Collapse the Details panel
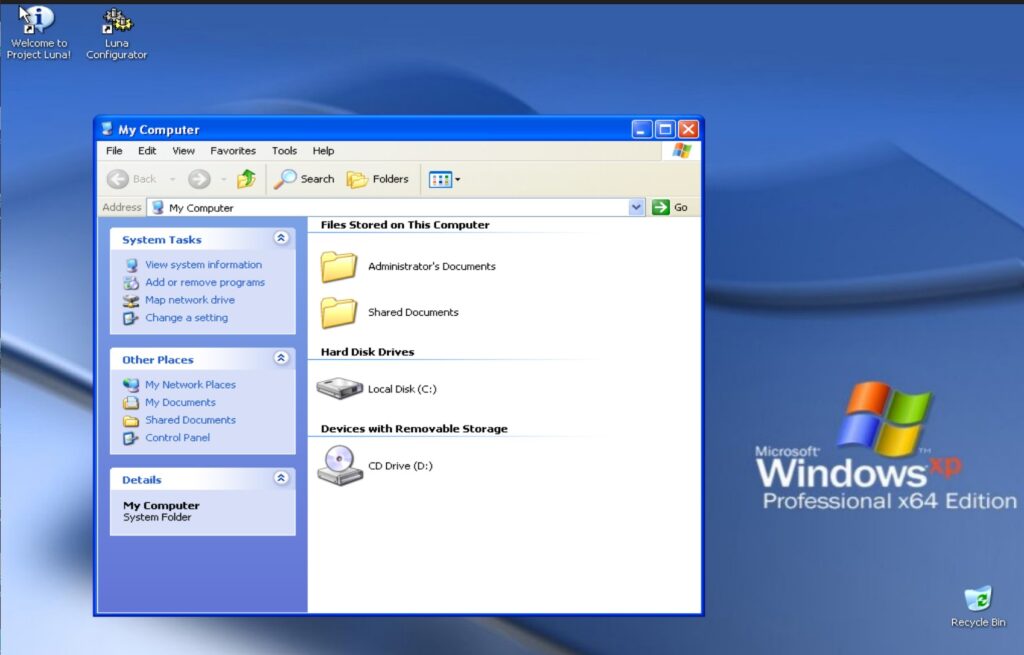Image resolution: width=1024 pixels, height=655 pixels. [281, 479]
